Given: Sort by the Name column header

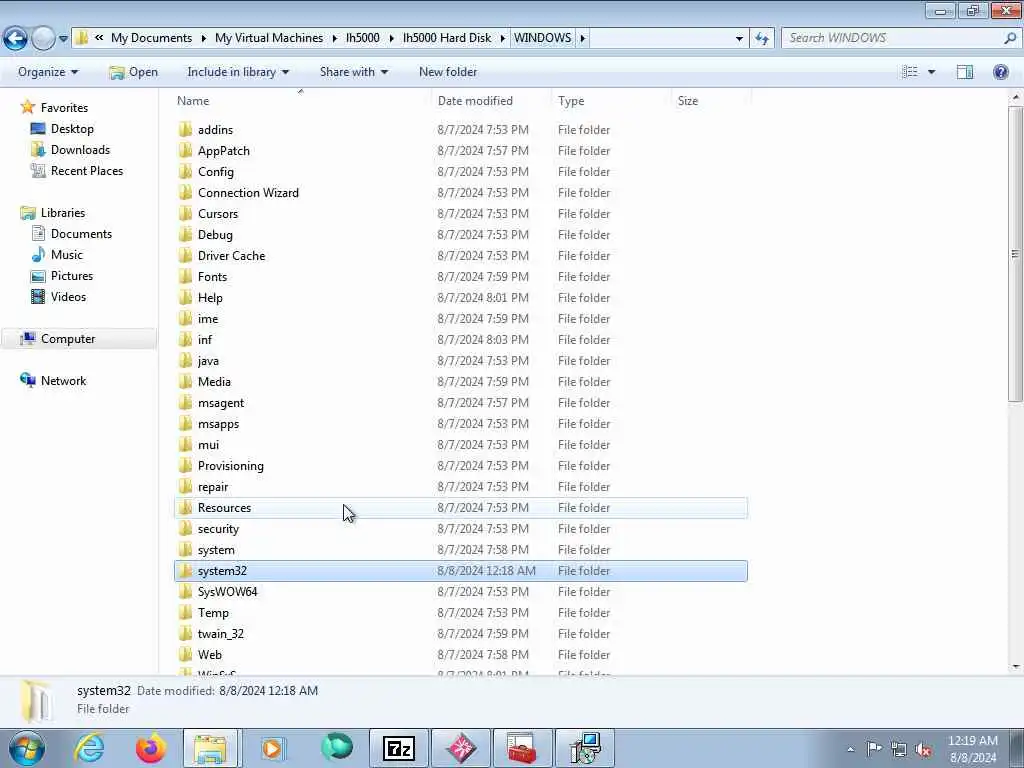Looking at the screenshot, I should pyautogui.click(x=302, y=101).
